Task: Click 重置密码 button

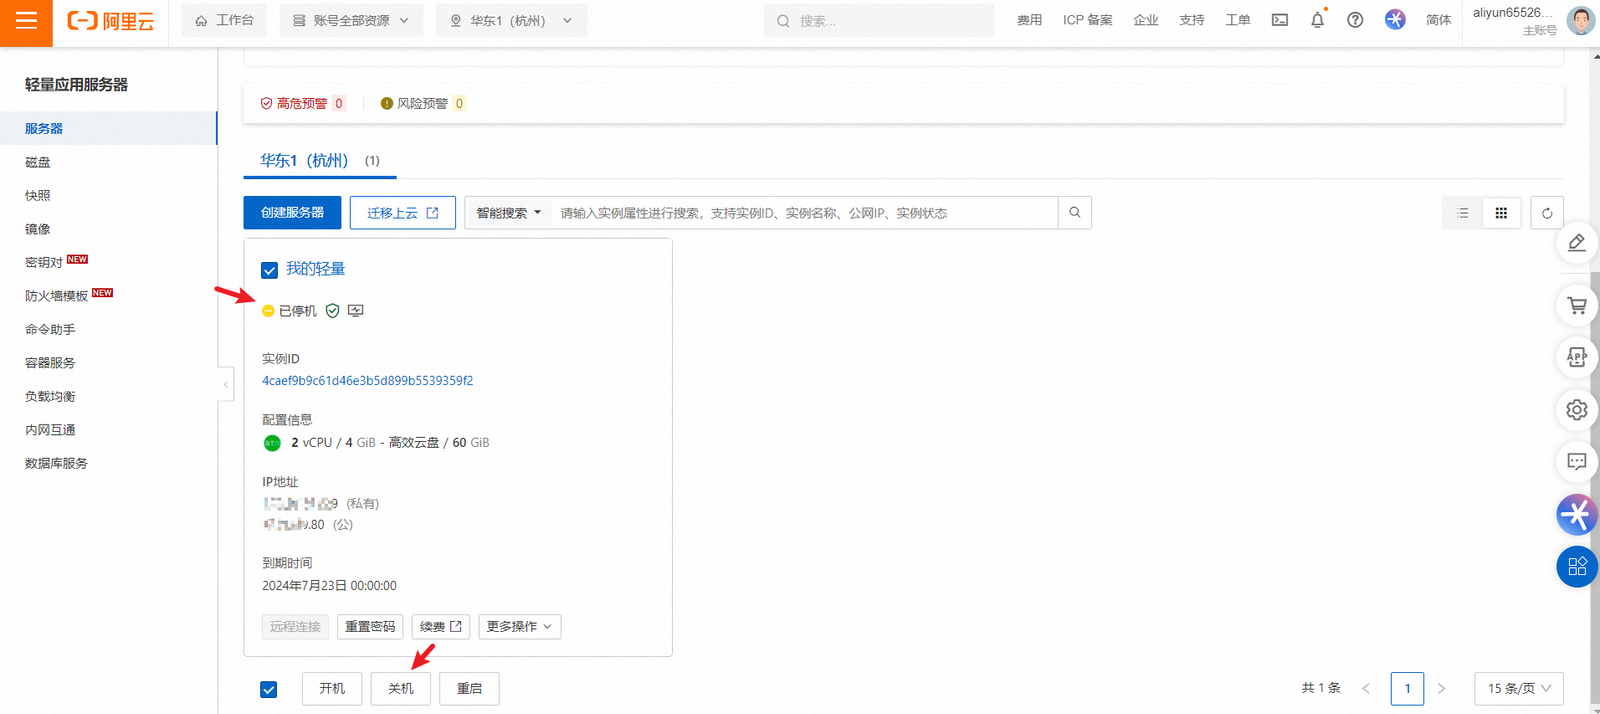Action: coord(370,627)
